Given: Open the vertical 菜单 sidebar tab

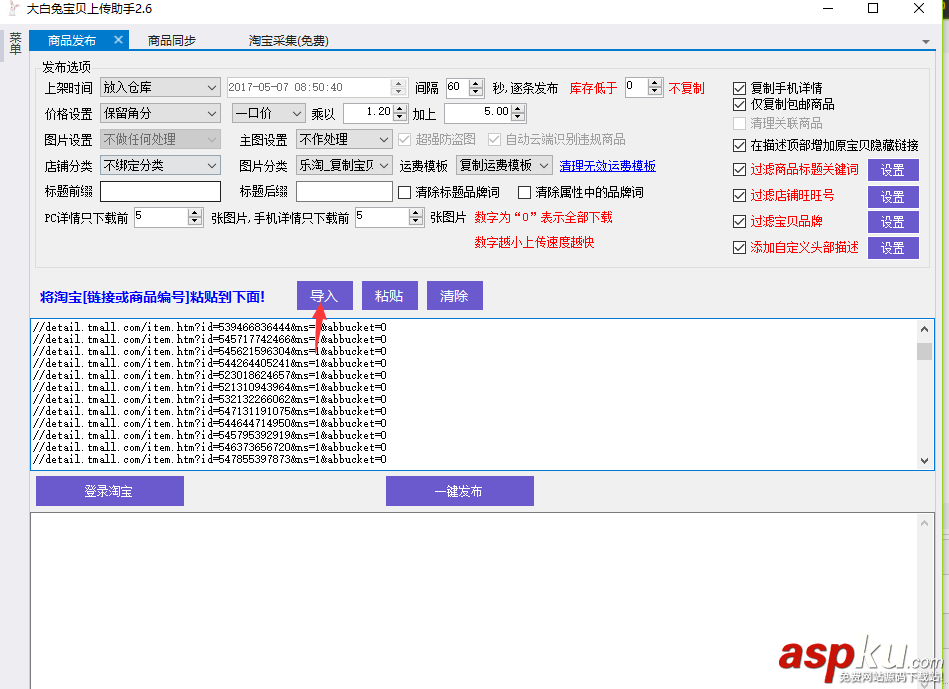Looking at the screenshot, I should pyautogui.click(x=15, y=44).
